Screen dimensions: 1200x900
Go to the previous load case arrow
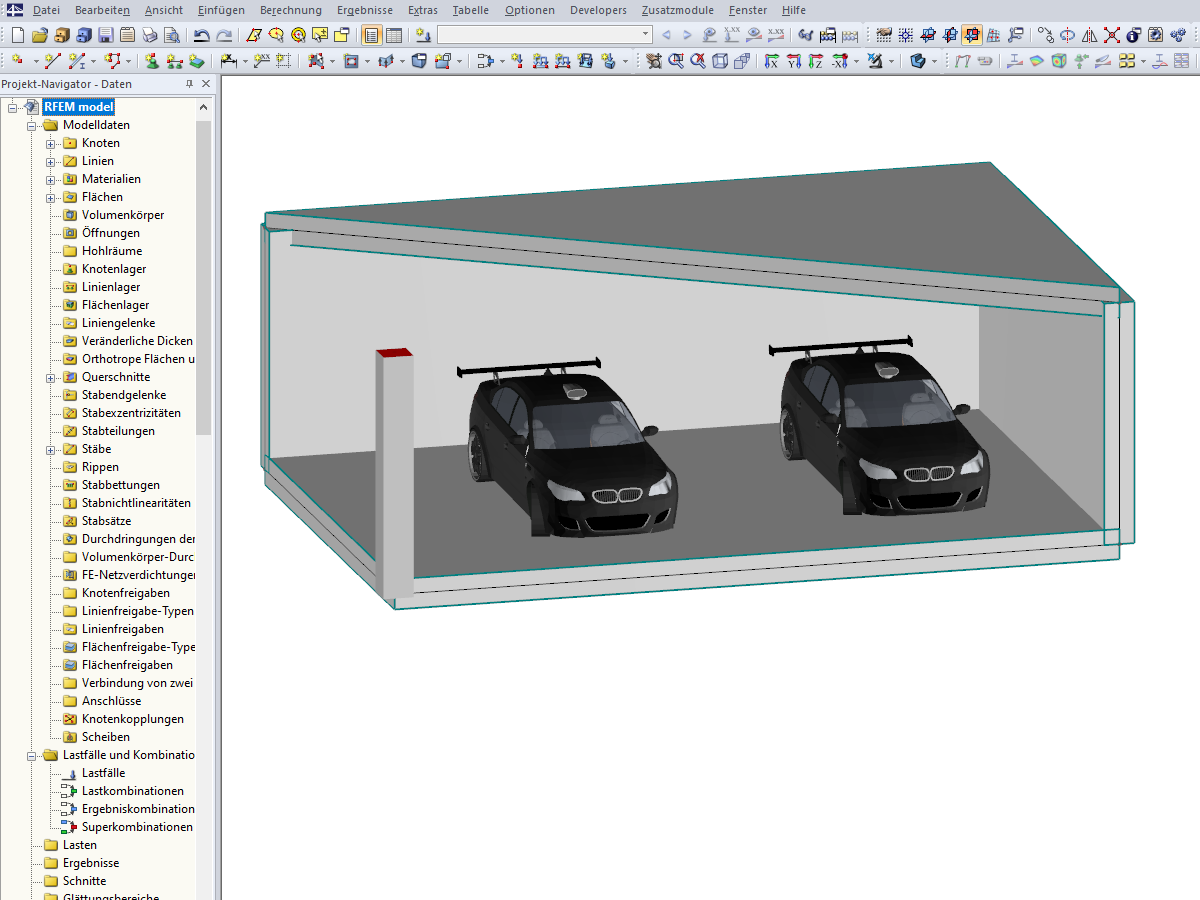point(667,35)
